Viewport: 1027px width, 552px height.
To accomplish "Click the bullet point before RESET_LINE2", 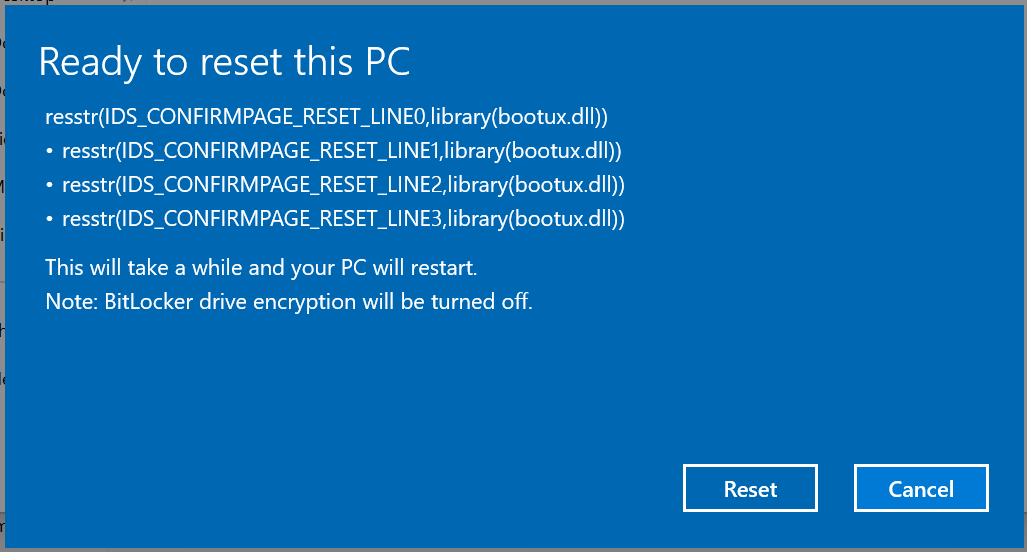I will (50, 186).
